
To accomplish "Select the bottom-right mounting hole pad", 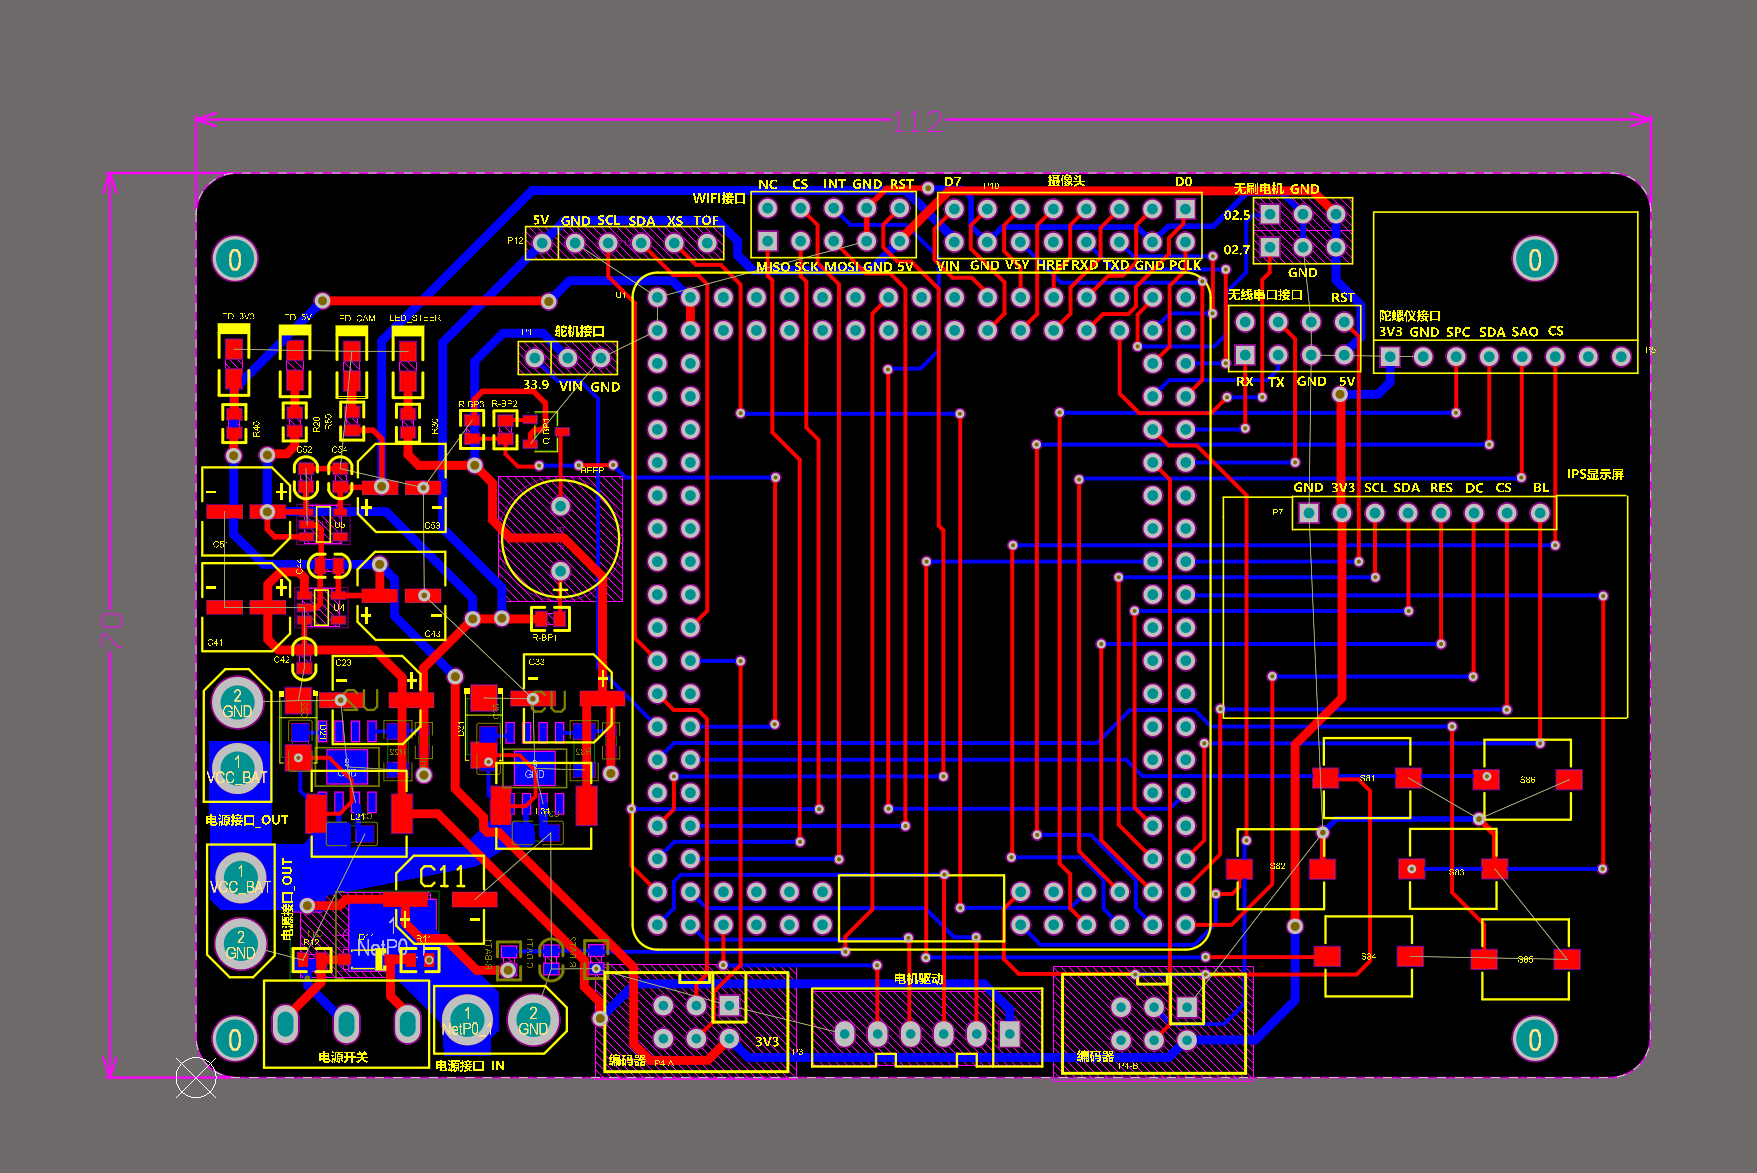I will (1535, 1040).
